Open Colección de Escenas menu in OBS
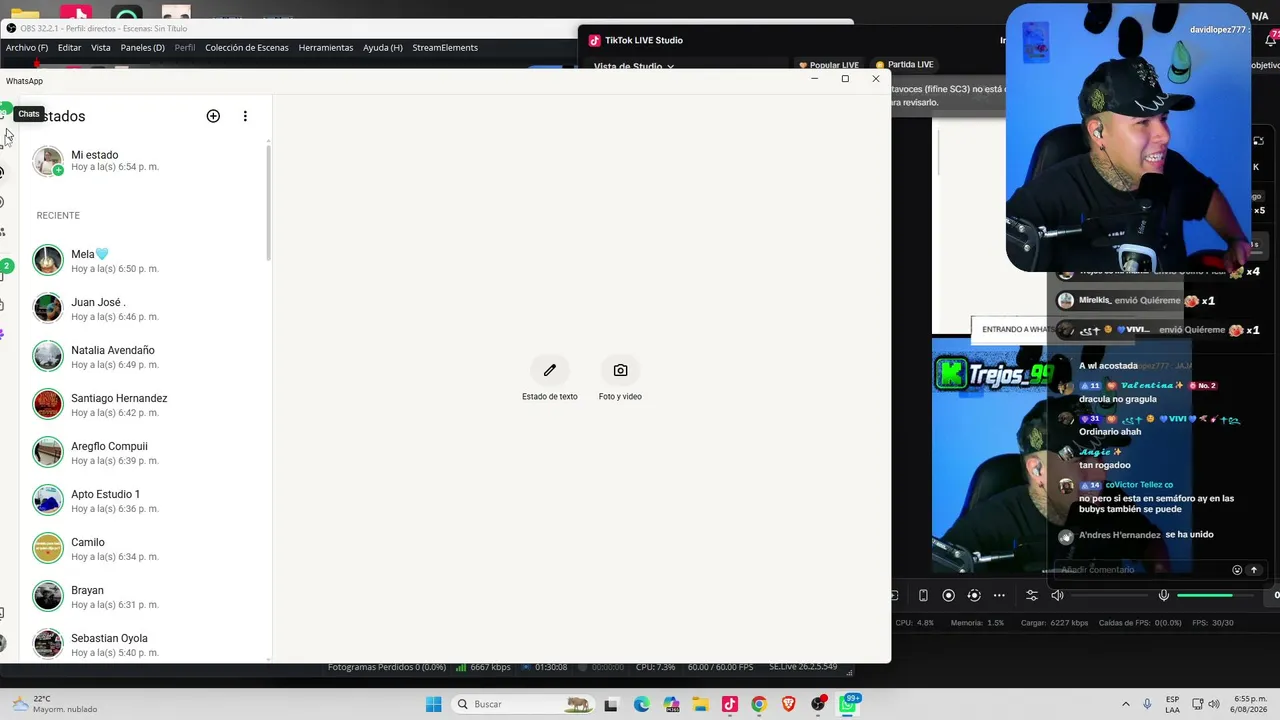 247,47
